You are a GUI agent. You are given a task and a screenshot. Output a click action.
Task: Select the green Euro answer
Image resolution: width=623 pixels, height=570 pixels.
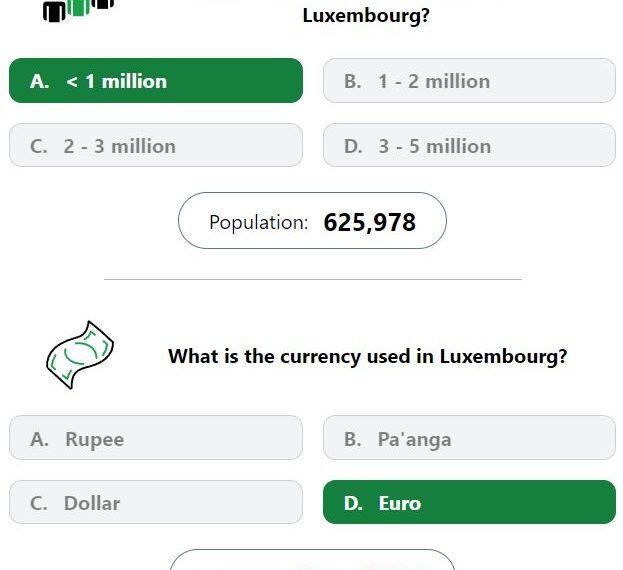pyautogui.click(x=469, y=502)
